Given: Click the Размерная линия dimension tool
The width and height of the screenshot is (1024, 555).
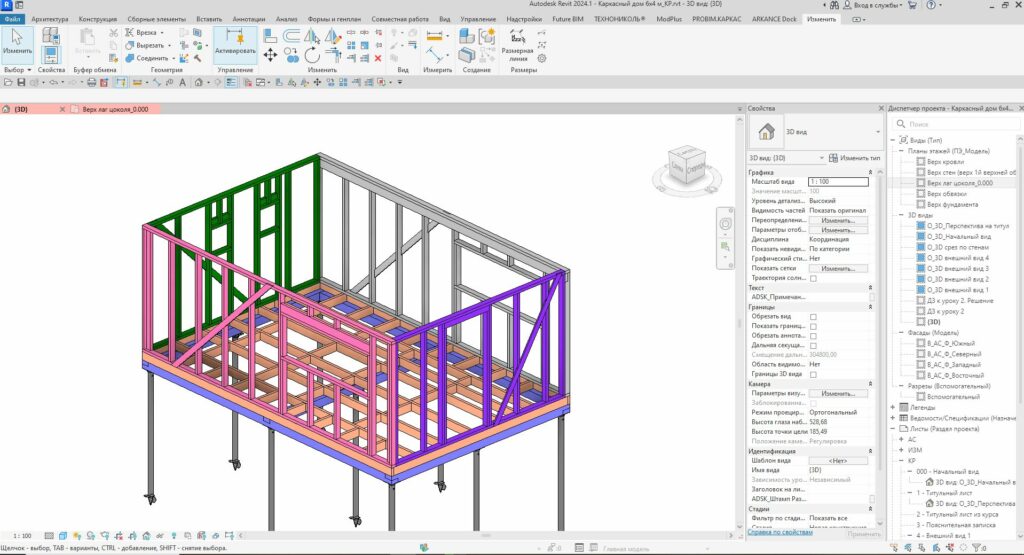Looking at the screenshot, I should coord(518,42).
